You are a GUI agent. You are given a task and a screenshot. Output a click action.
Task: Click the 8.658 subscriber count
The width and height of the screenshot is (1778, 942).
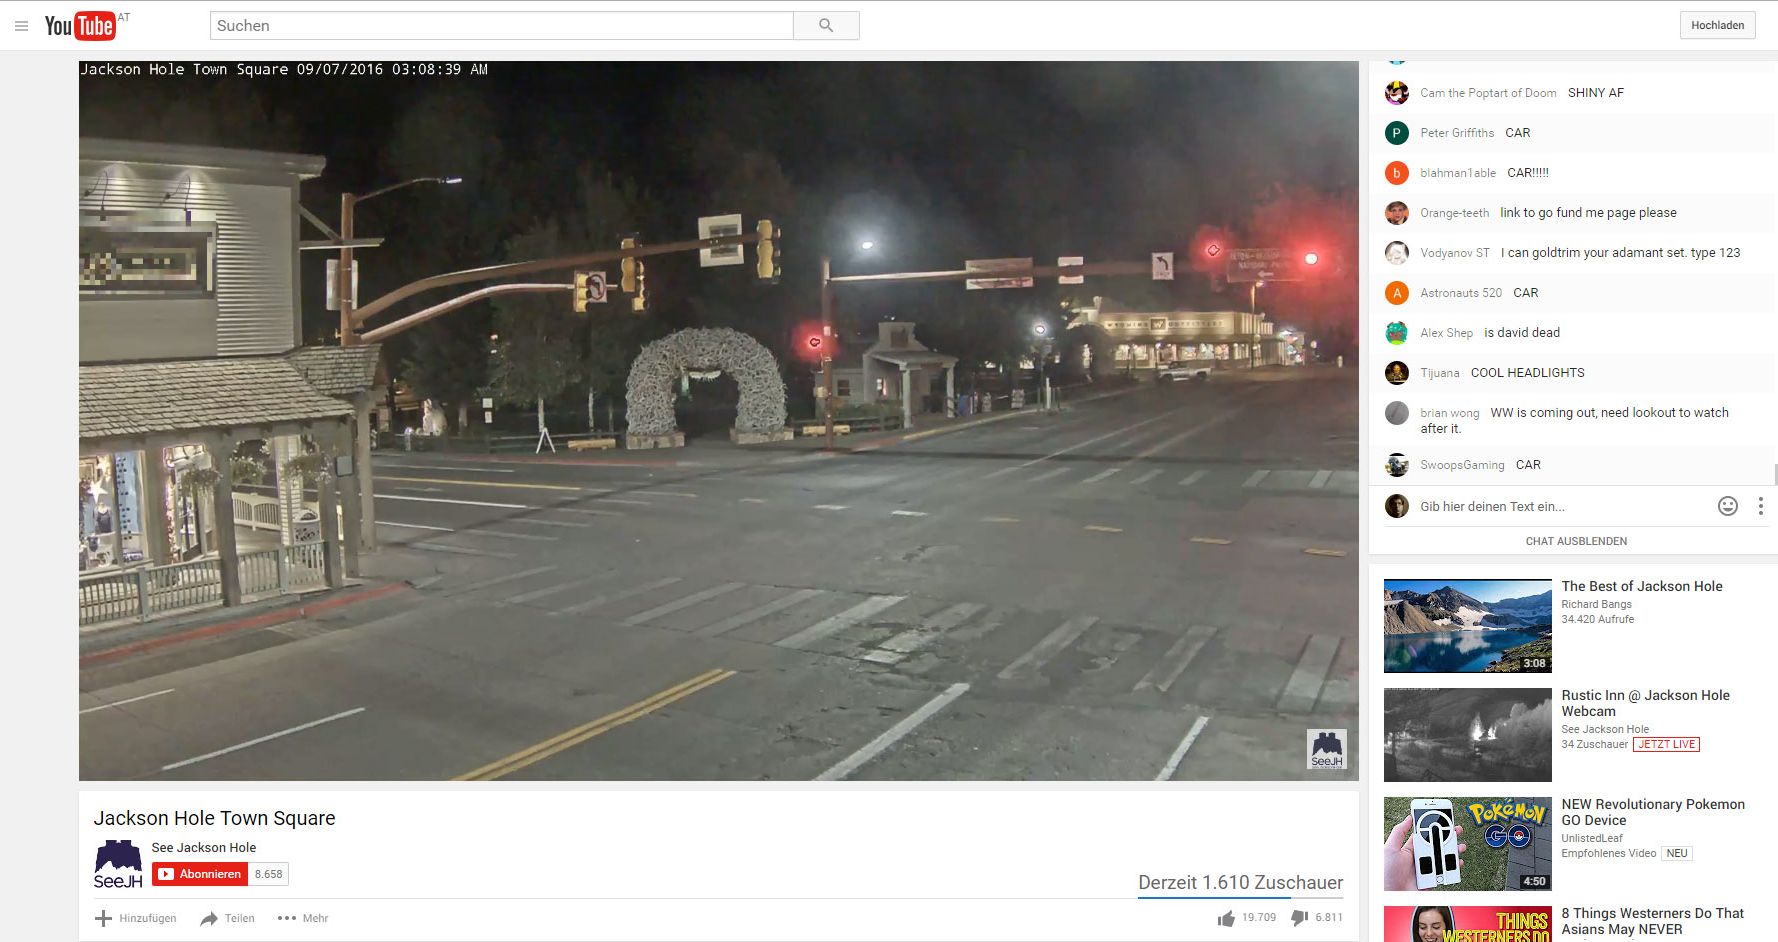coord(268,874)
